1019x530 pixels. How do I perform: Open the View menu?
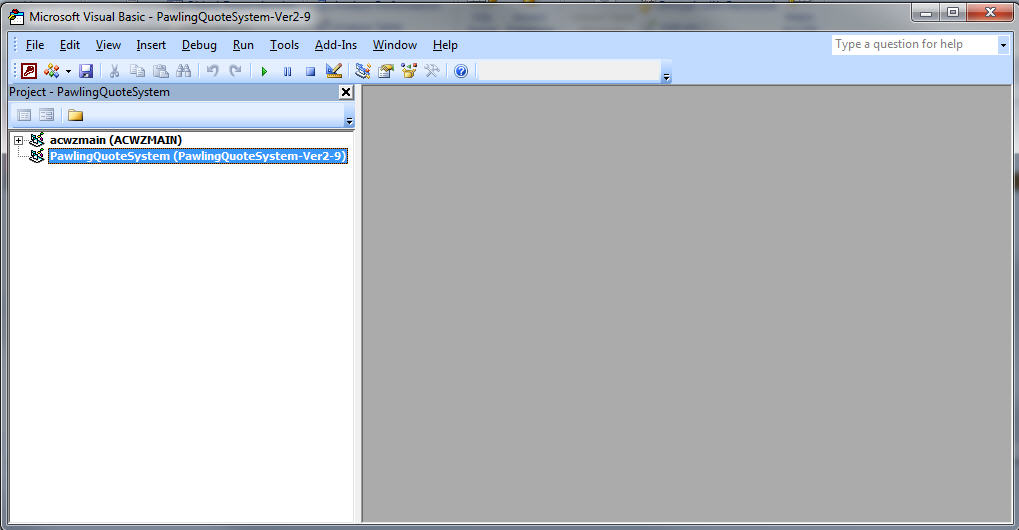pos(108,45)
